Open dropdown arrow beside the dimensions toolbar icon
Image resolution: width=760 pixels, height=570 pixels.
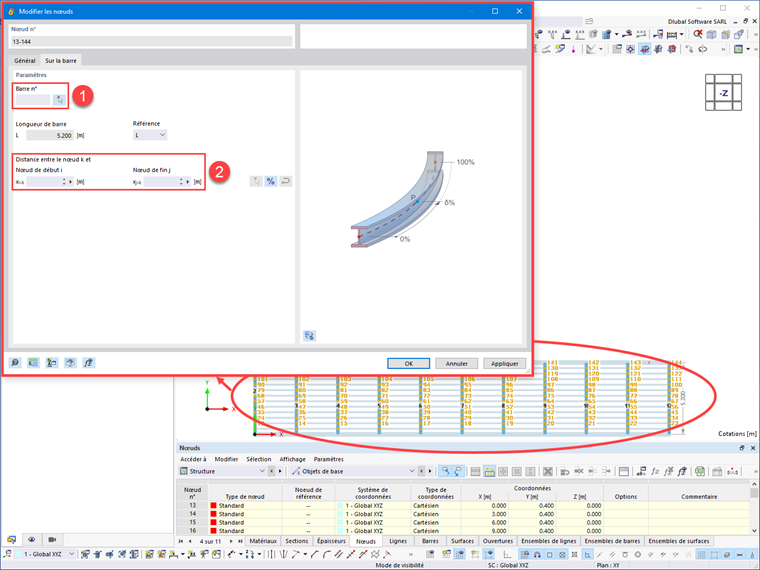click(681, 34)
